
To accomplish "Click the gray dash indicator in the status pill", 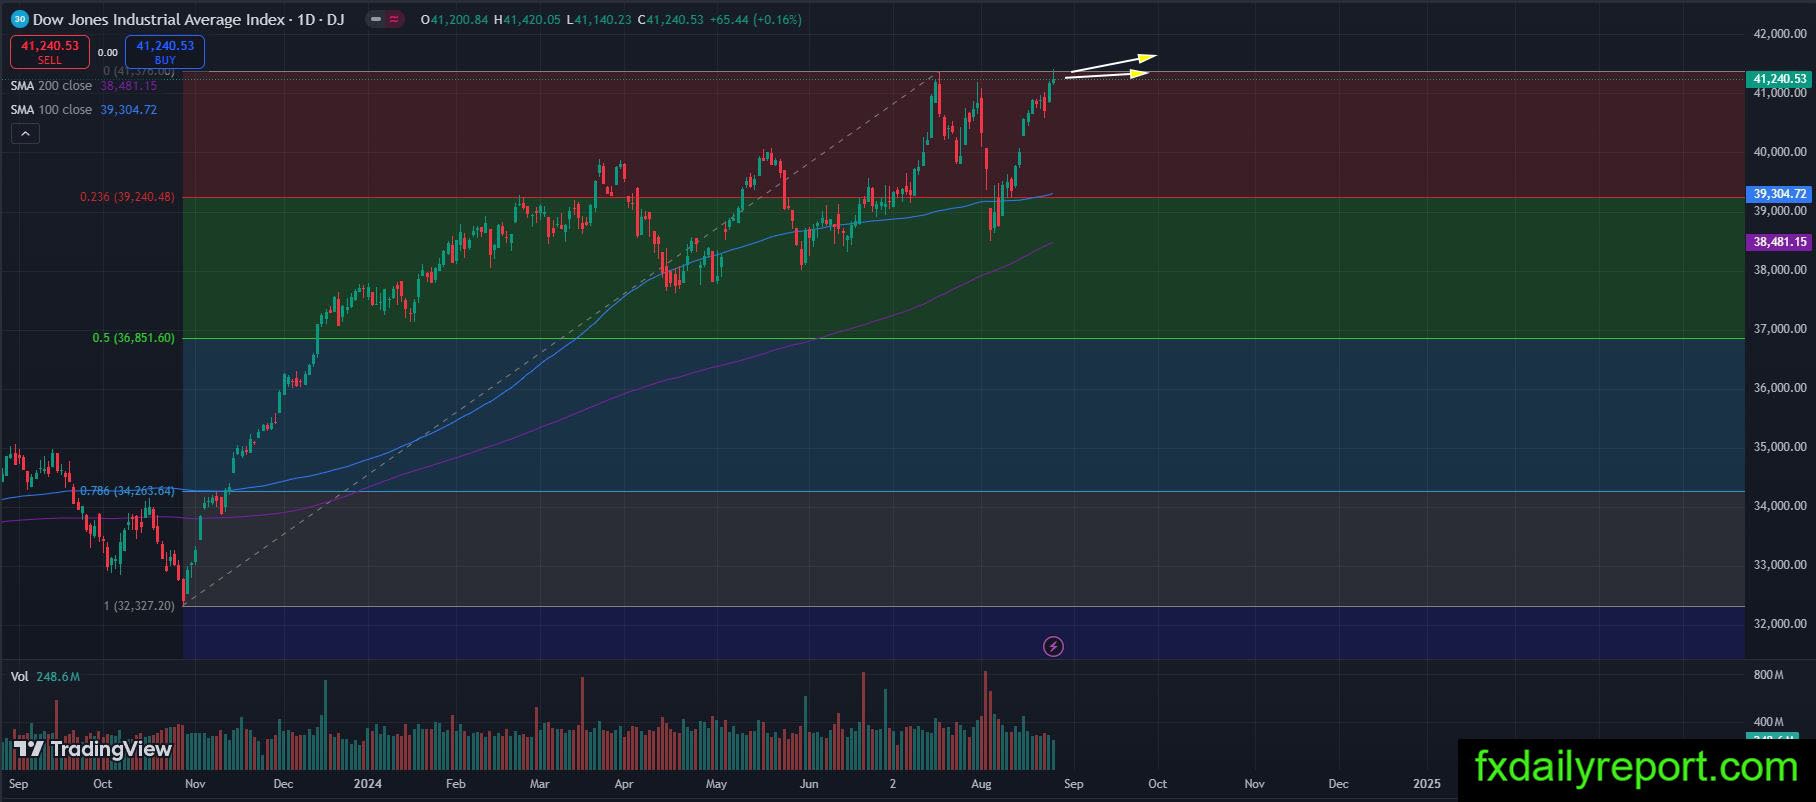I will [375, 19].
